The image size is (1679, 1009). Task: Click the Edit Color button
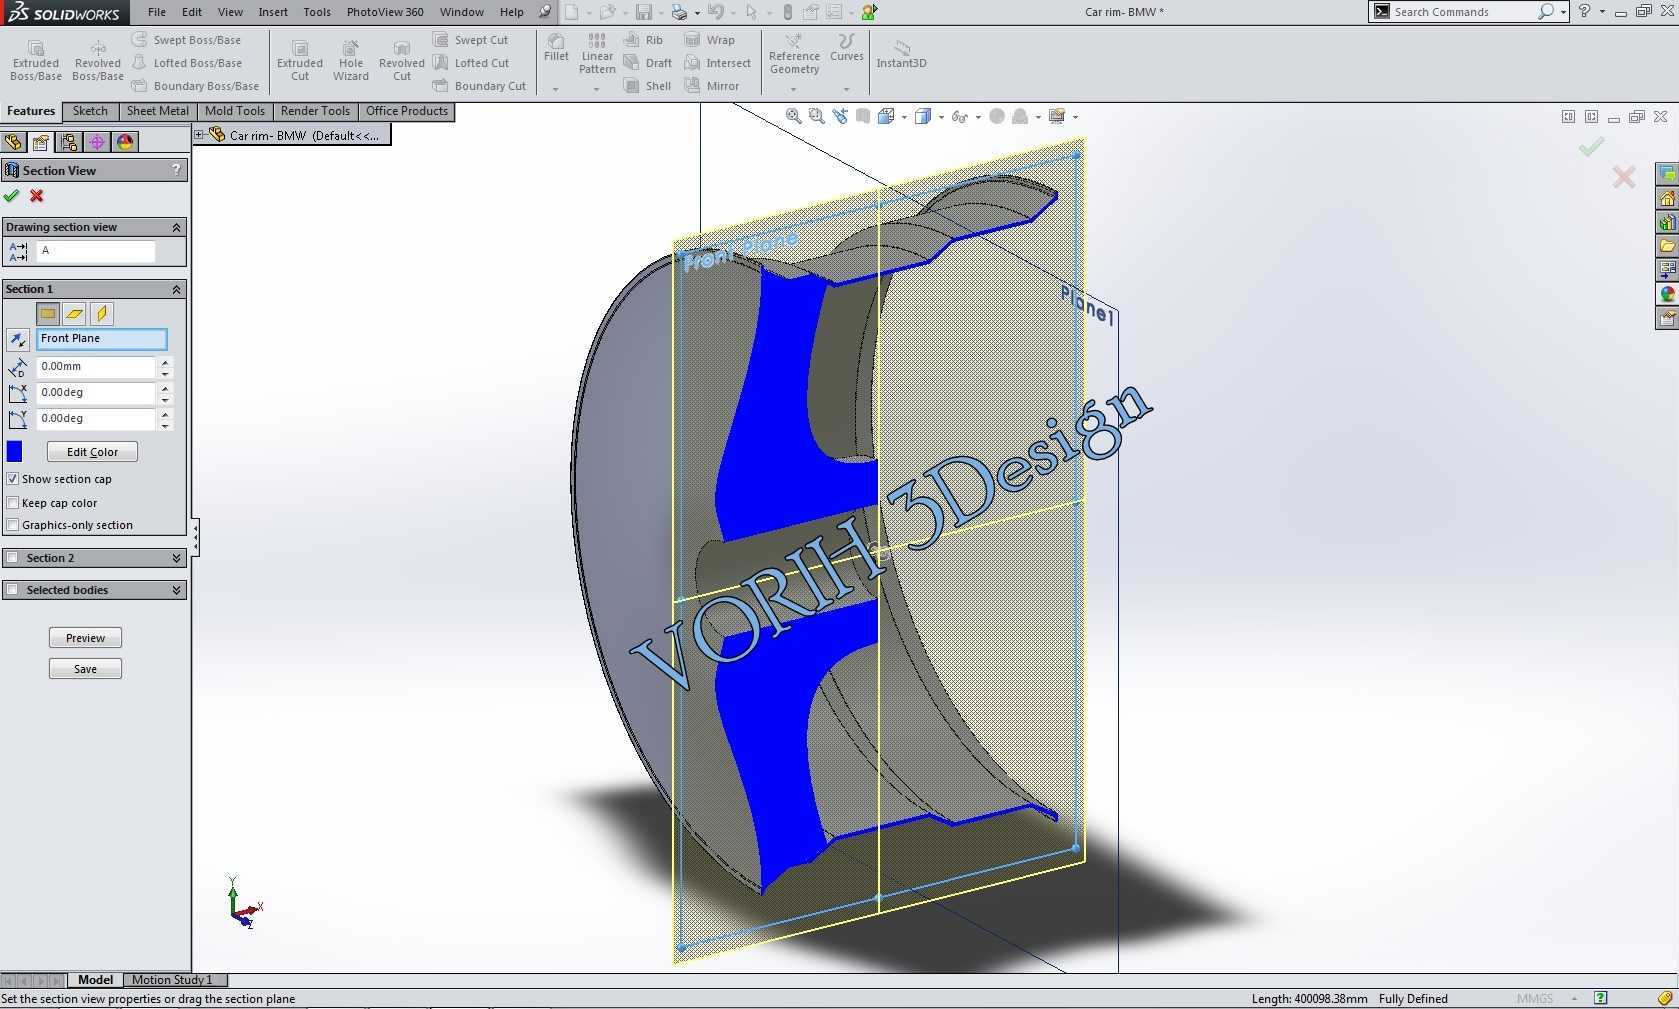coord(92,452)
